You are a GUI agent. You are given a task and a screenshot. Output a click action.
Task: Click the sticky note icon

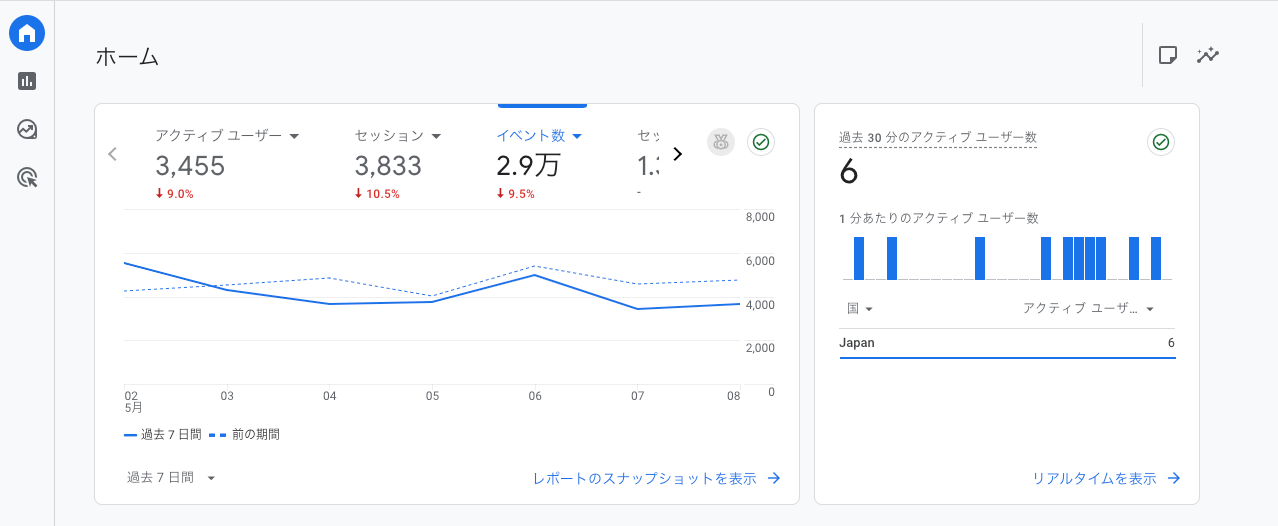click(1167, 55)
